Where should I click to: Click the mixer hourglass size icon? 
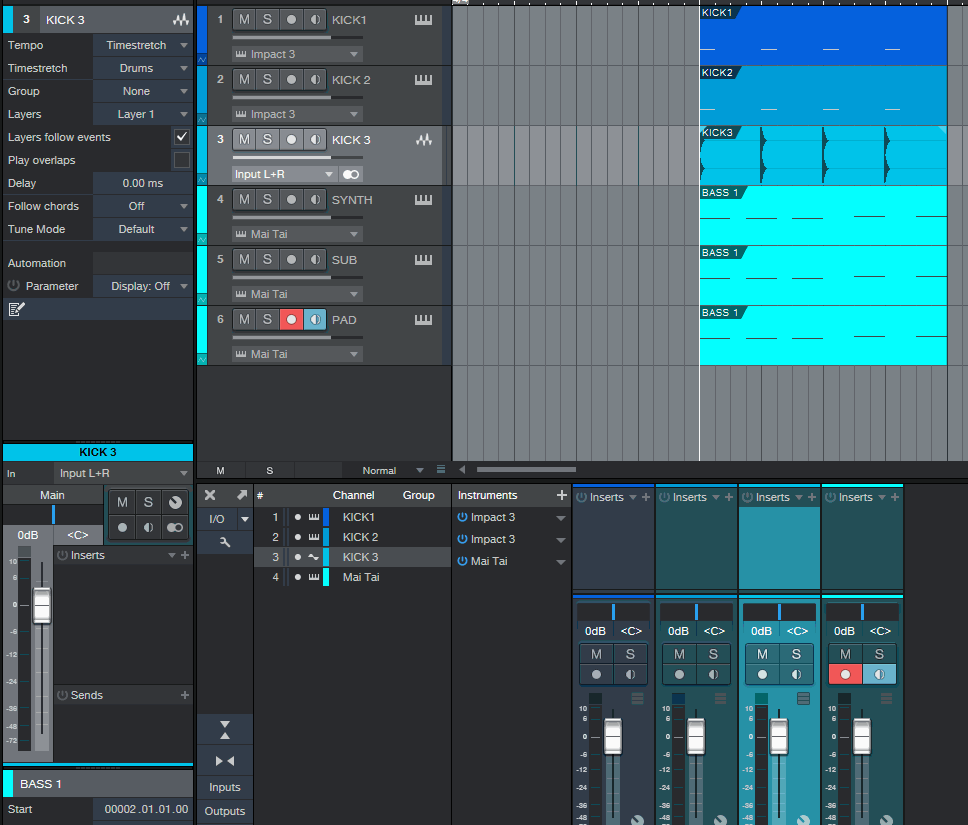point(225,729)
